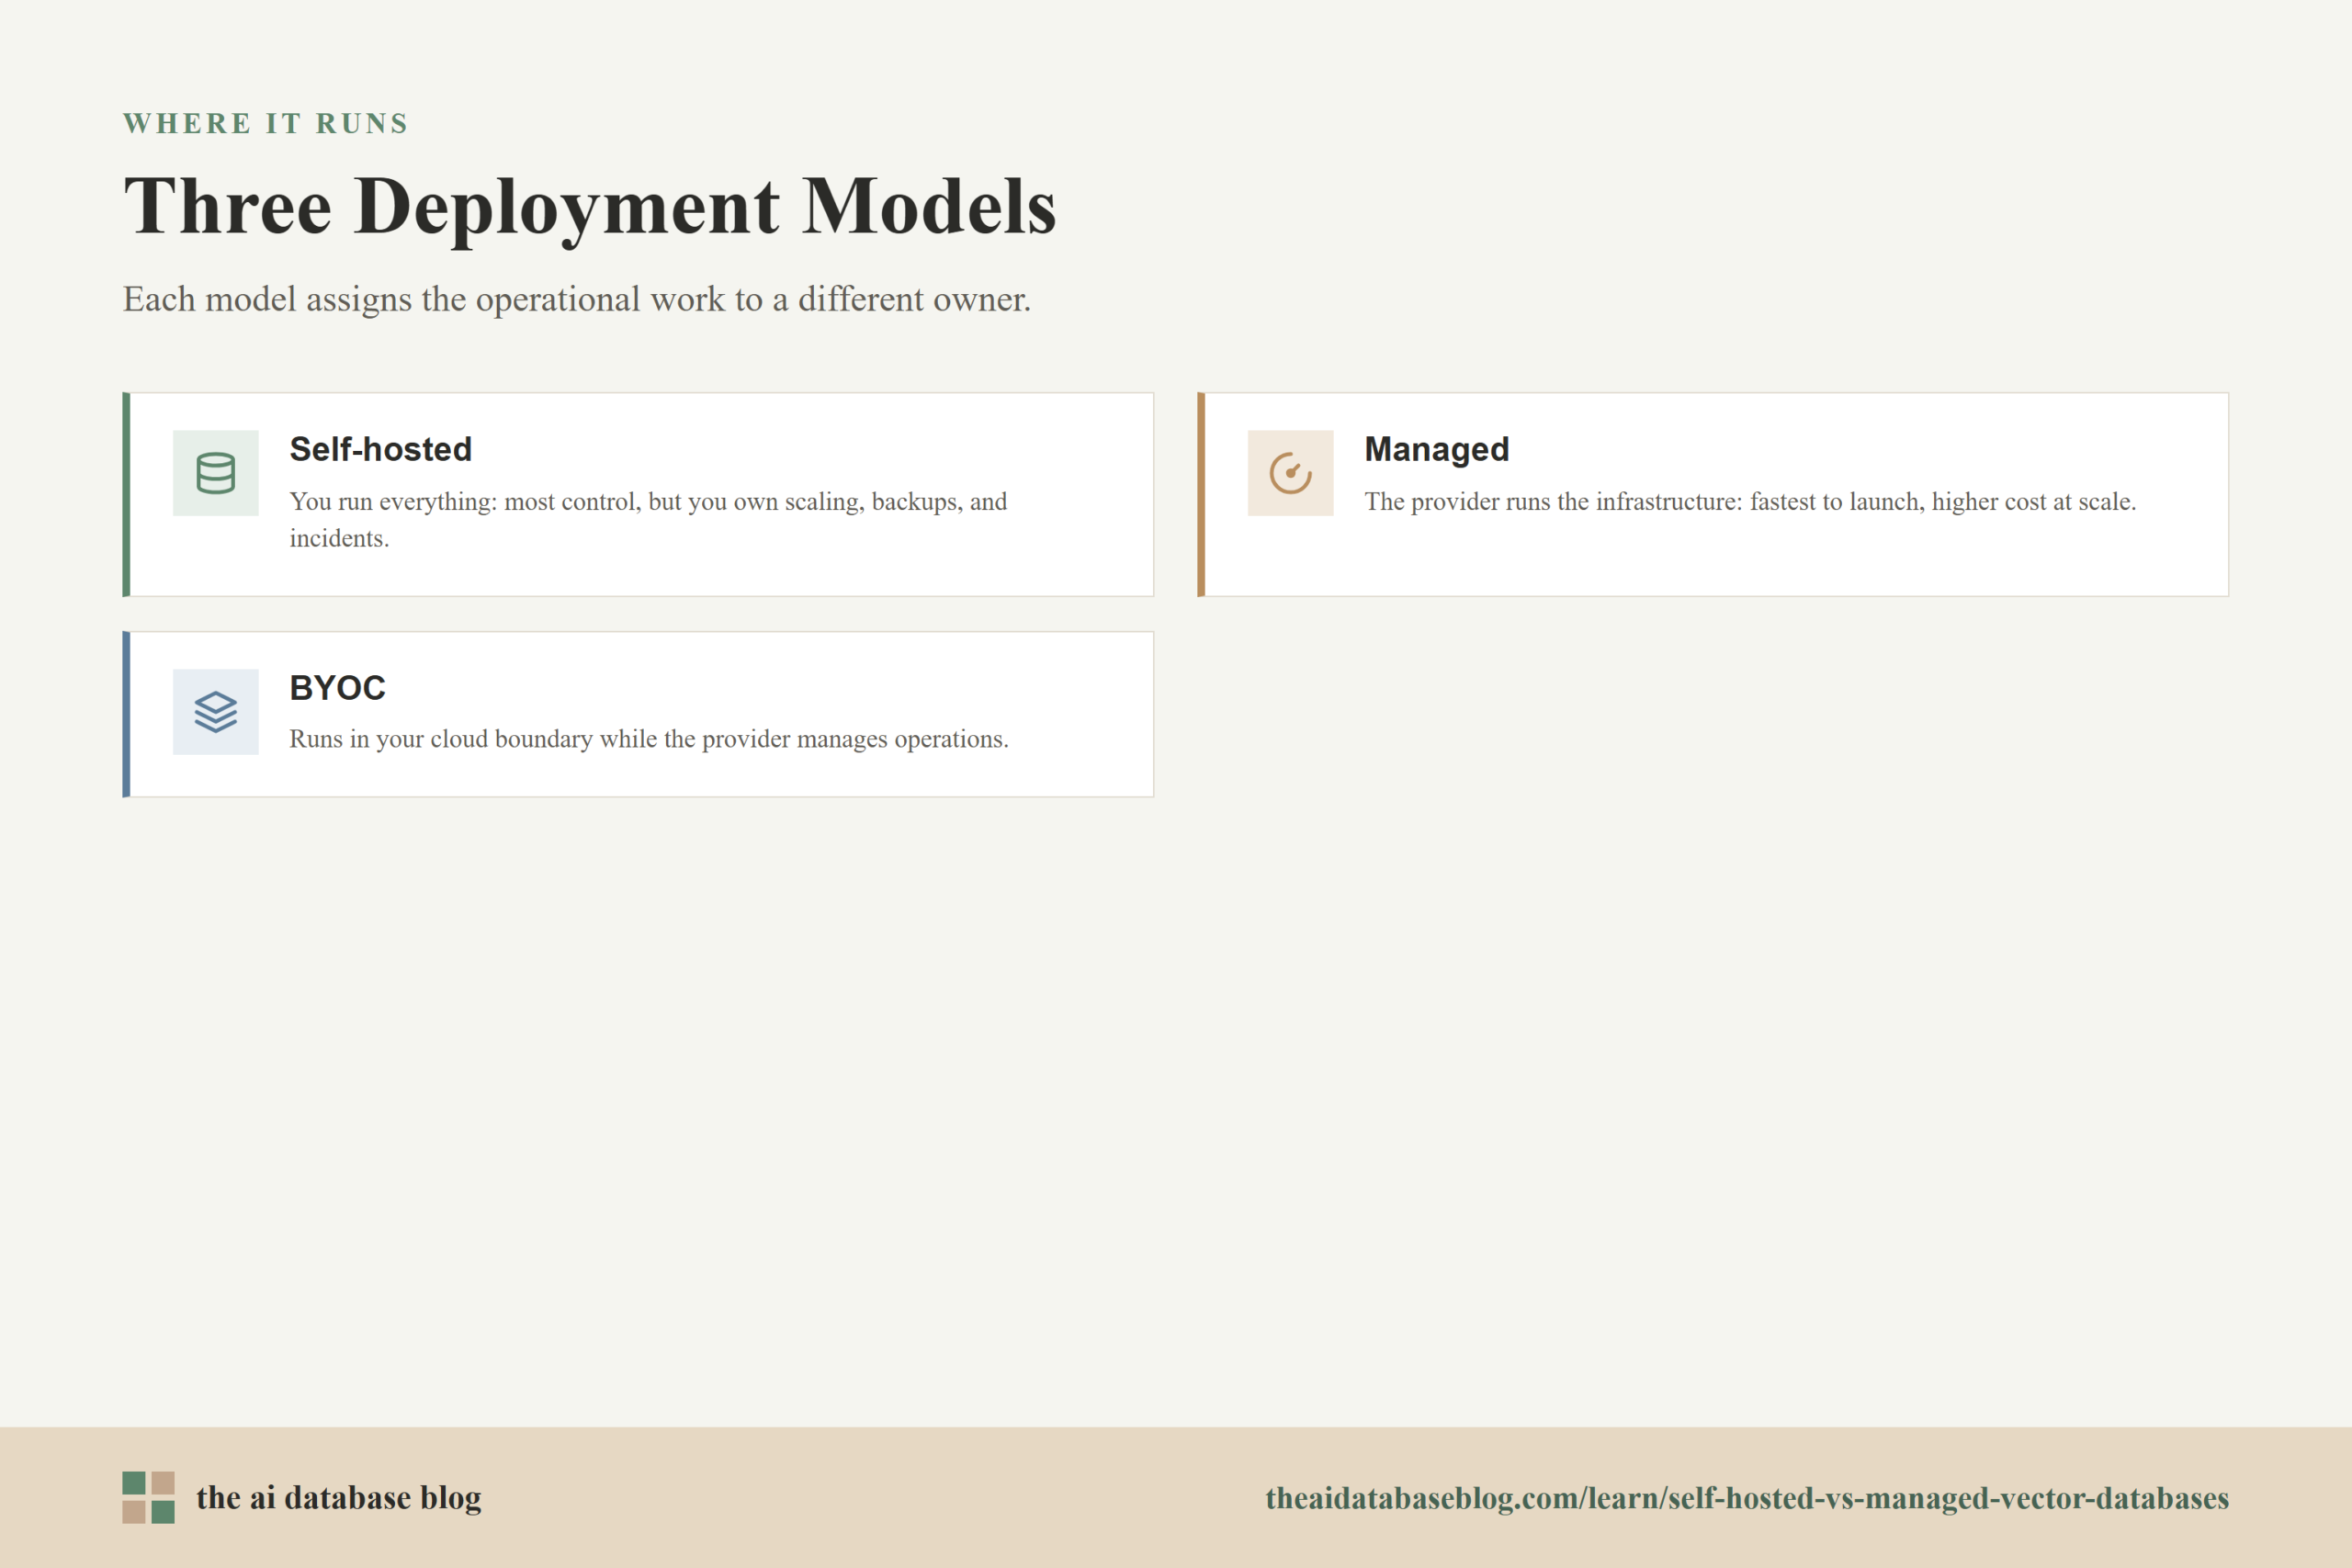
Task: Click the text 'You run everything: most control'
Action: click(x=465, y=502)
